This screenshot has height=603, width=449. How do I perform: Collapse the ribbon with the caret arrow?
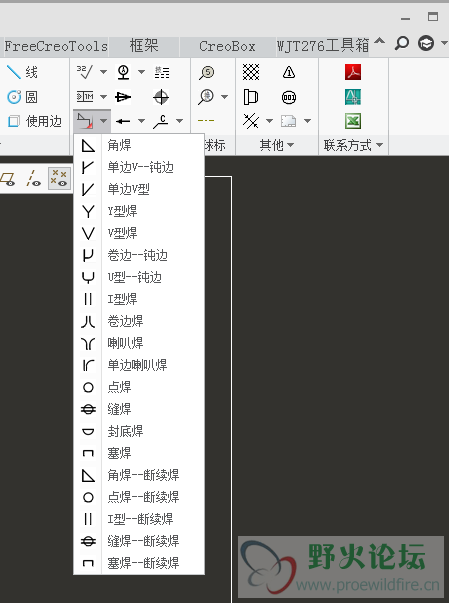coord(379,41)
